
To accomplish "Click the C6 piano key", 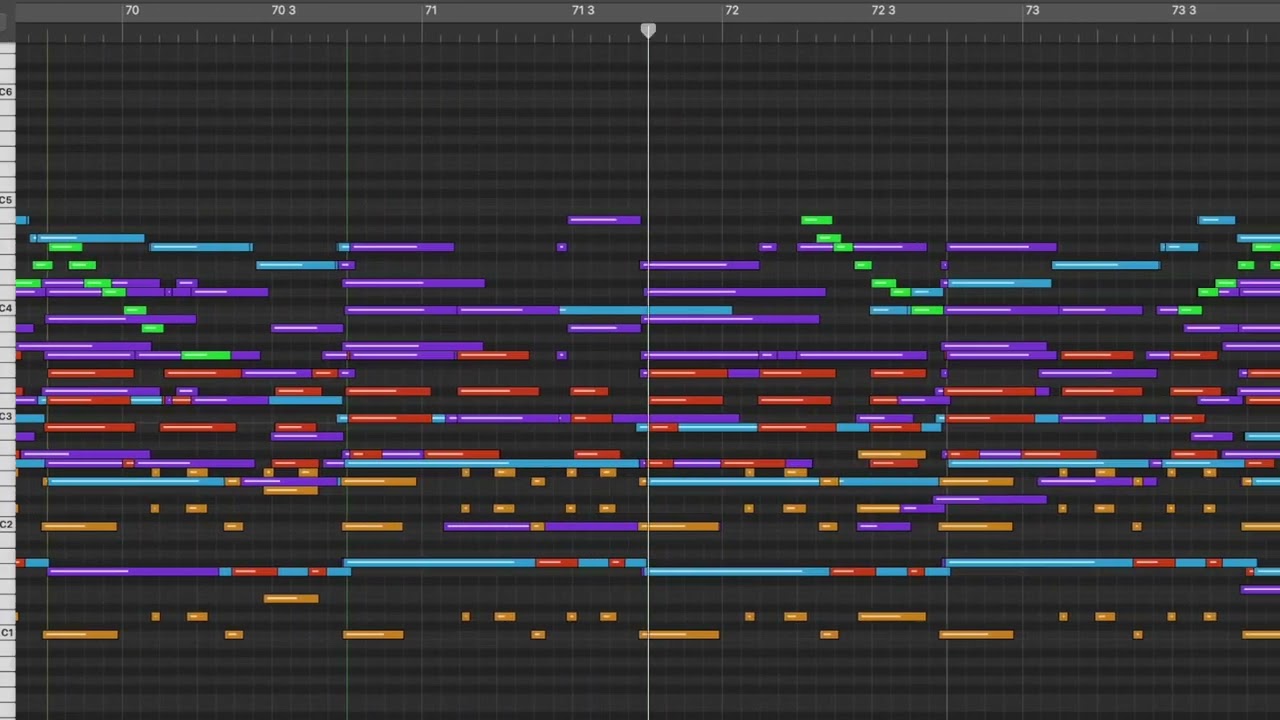I will tap(7, 92).
